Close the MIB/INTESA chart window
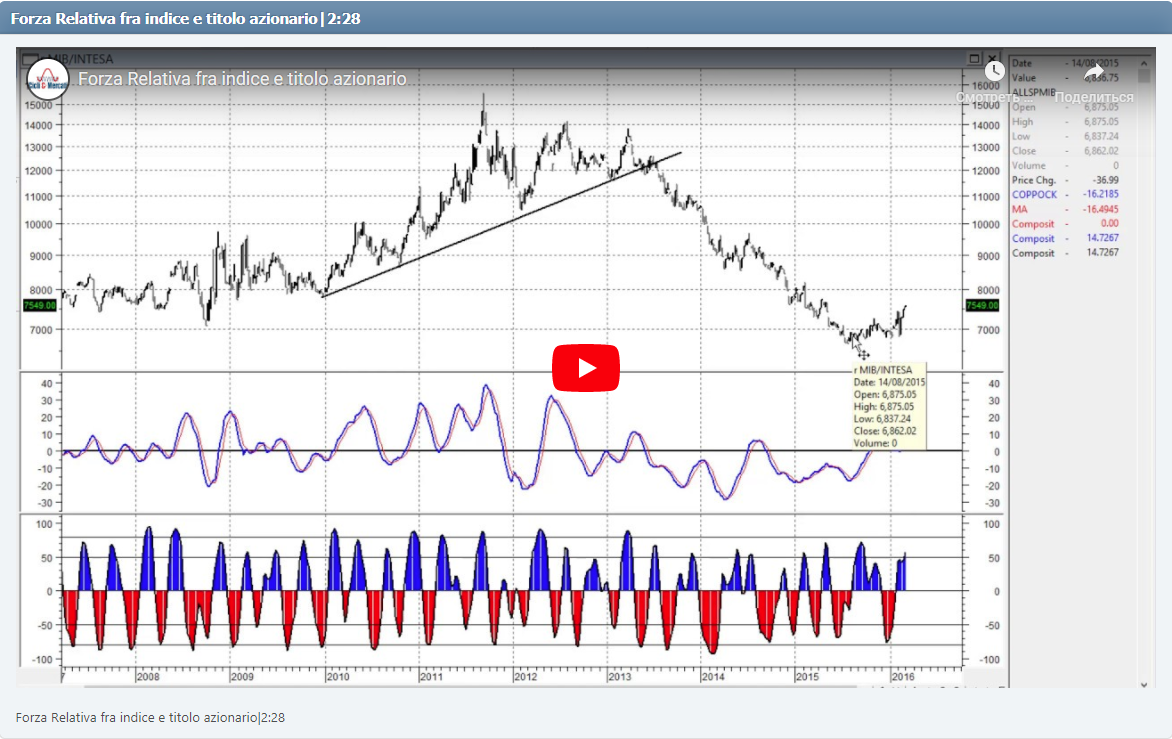Image resolution: width=1172 pixels, height=739 pixels. click(992, 59)
